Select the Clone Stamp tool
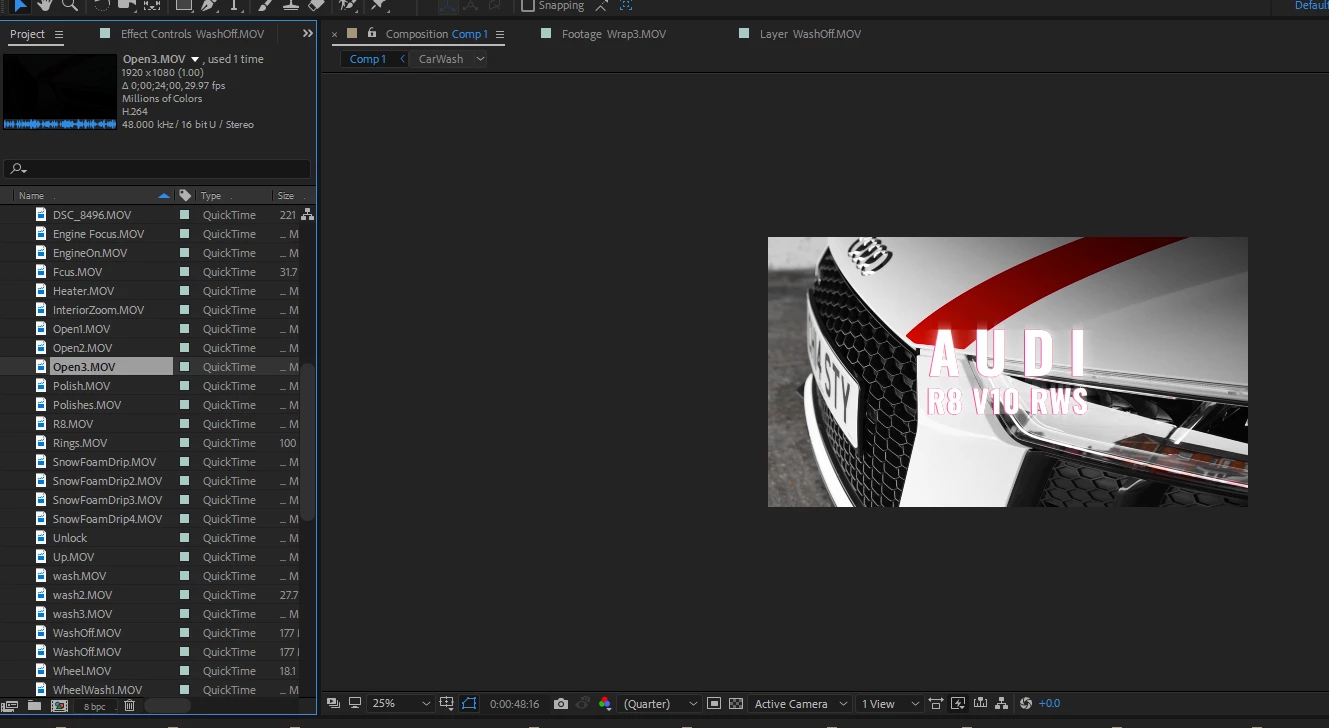1329x728 pixels. click(x=291, y=5)
